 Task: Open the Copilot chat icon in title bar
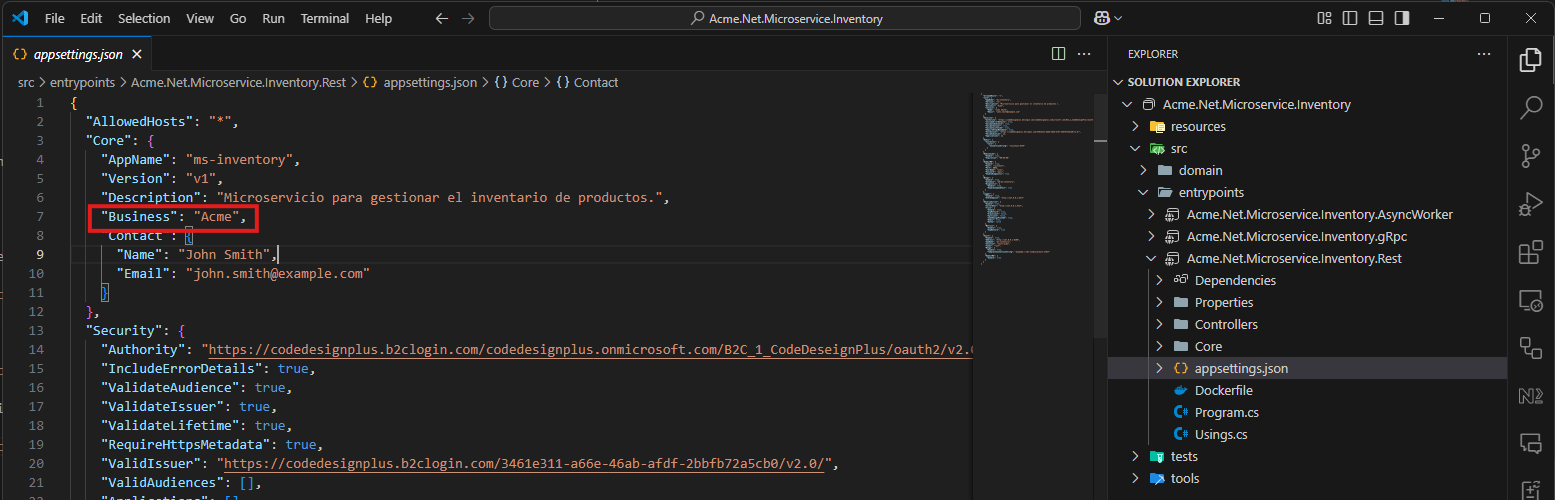pyautogui.click(x=1101, y=18)
